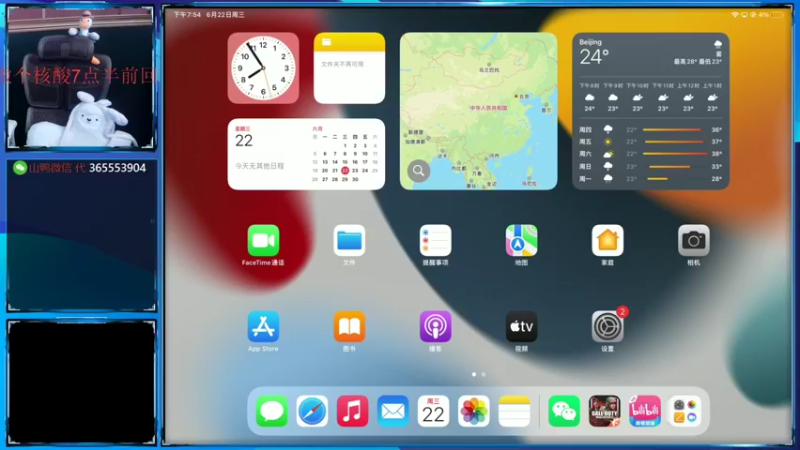Open bilibili in the dock
Screen dimensions: 800x450
[x=644, y=411]
